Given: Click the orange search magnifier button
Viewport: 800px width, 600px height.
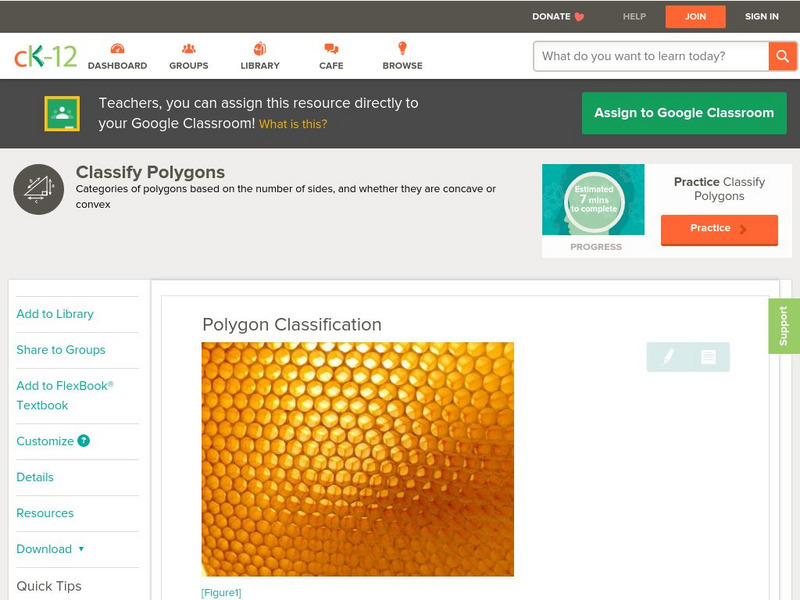Looking at the screenshot, I should [782, 56].
